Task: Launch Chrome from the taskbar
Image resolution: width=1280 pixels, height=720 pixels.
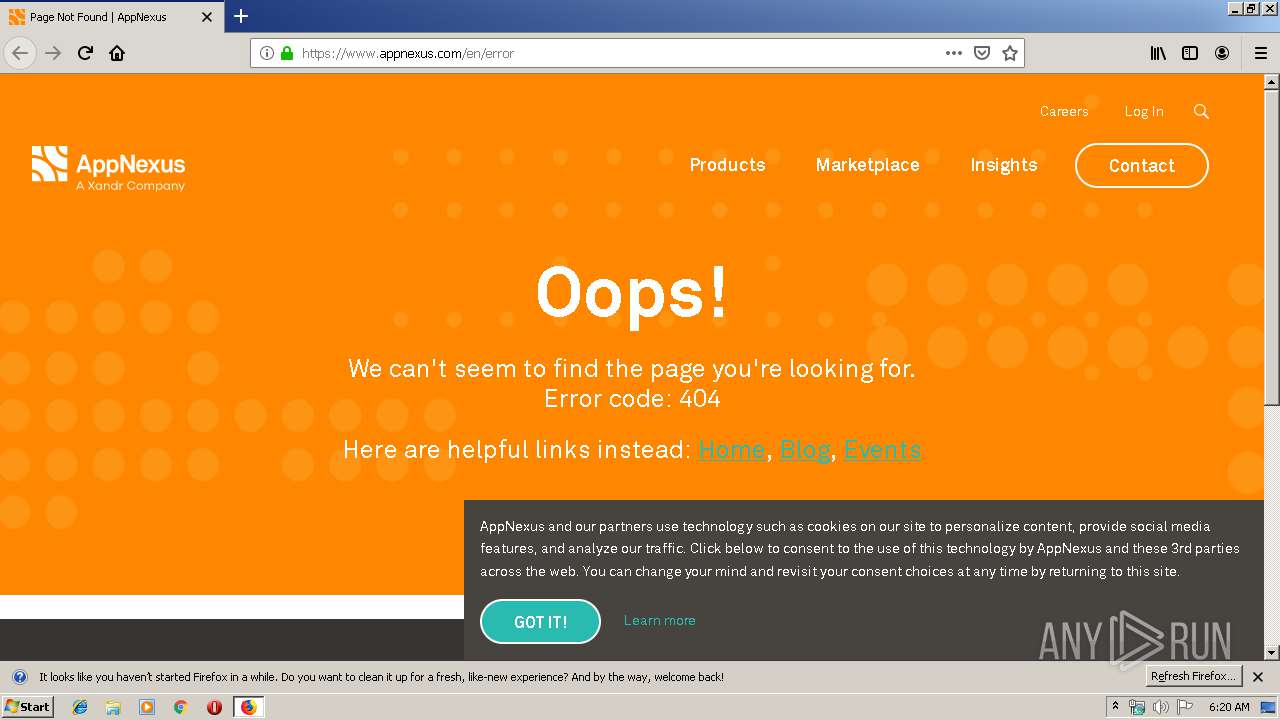Action: (x=180, y=707)
